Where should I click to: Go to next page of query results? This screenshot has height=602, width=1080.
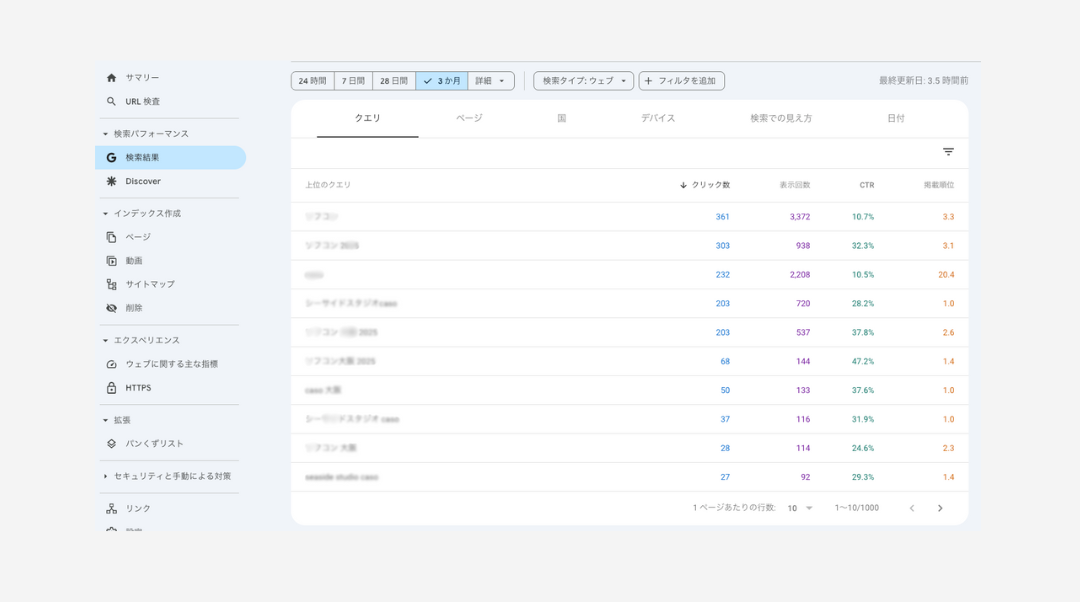(x=940, y=508)
